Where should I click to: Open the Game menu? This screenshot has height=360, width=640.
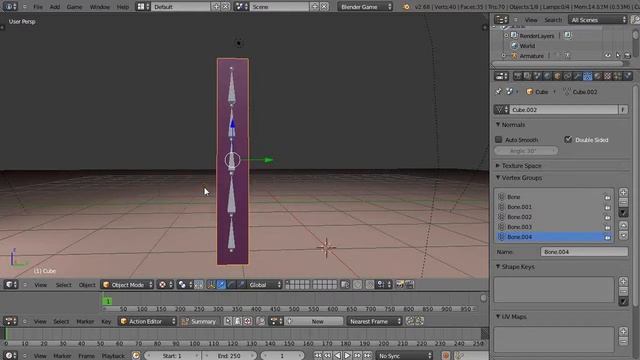(74, 7)
